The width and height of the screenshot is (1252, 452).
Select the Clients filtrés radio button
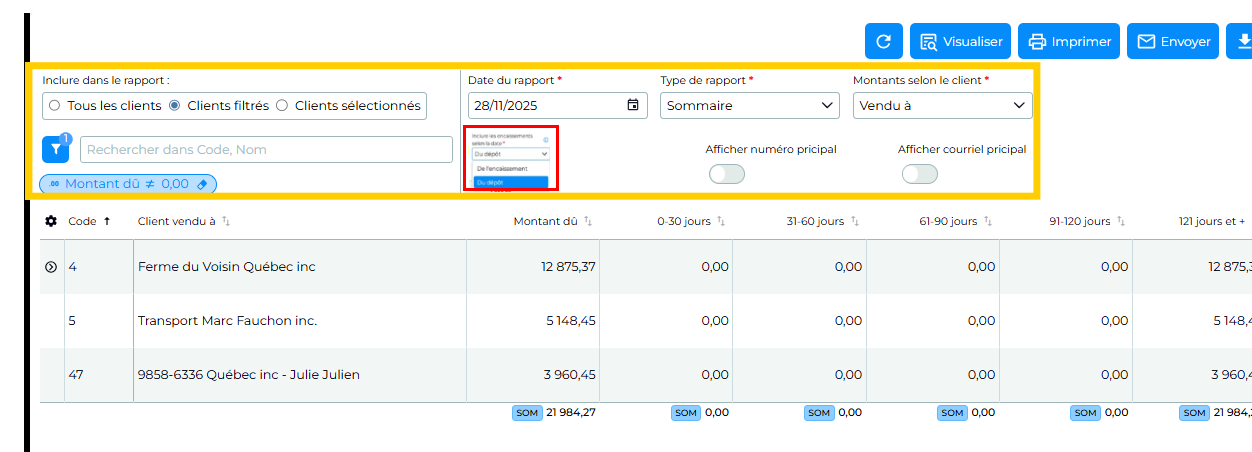pyautogui.click(x=174, y=105)
